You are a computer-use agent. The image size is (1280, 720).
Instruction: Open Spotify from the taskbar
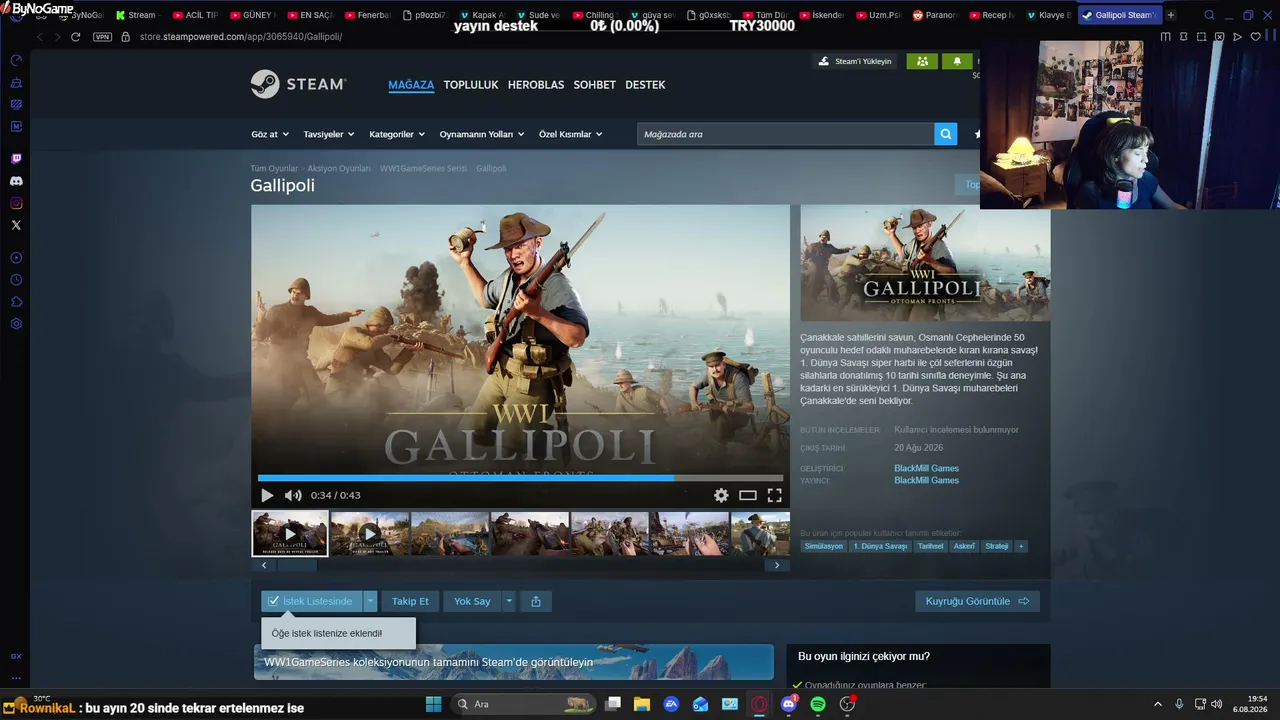(818, 704)
